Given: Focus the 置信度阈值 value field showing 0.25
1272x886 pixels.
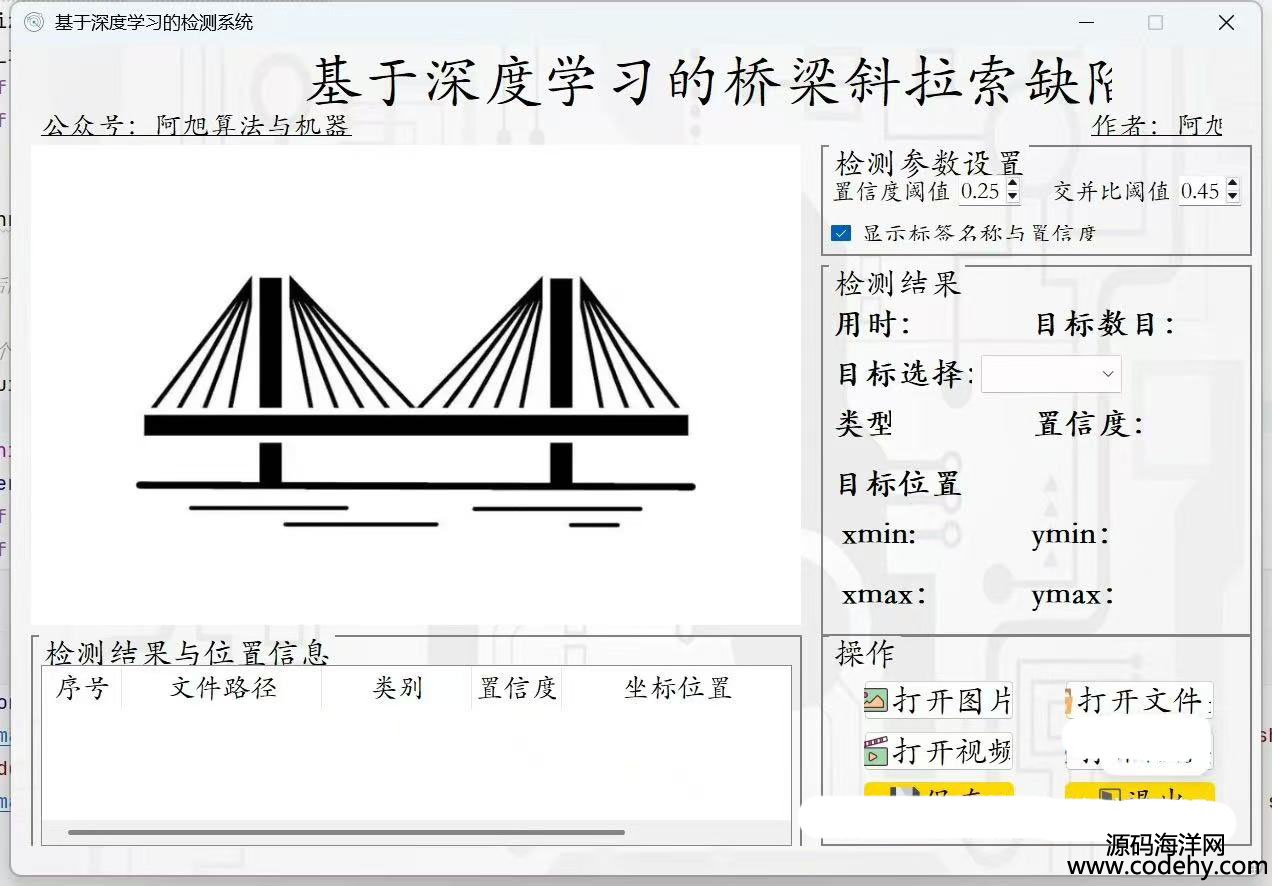Looking at the screenshot, I should [981, 191].
